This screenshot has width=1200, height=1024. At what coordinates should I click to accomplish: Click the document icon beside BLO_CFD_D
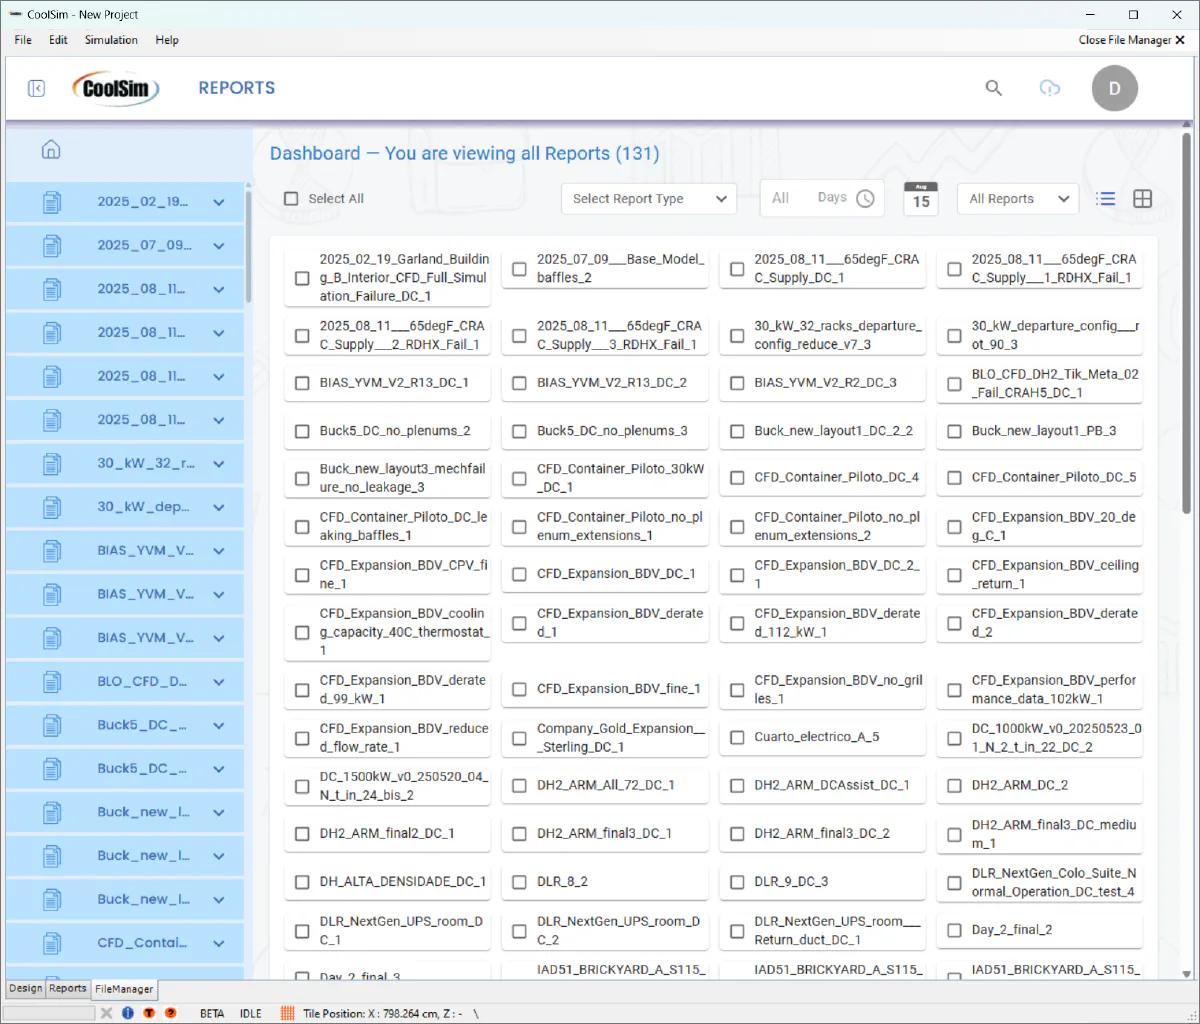(x=52, y=682)
